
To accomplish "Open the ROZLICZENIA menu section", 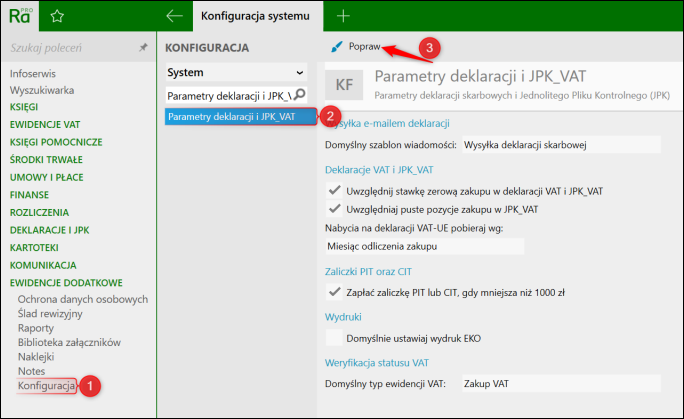I will [x=39, y=212].
